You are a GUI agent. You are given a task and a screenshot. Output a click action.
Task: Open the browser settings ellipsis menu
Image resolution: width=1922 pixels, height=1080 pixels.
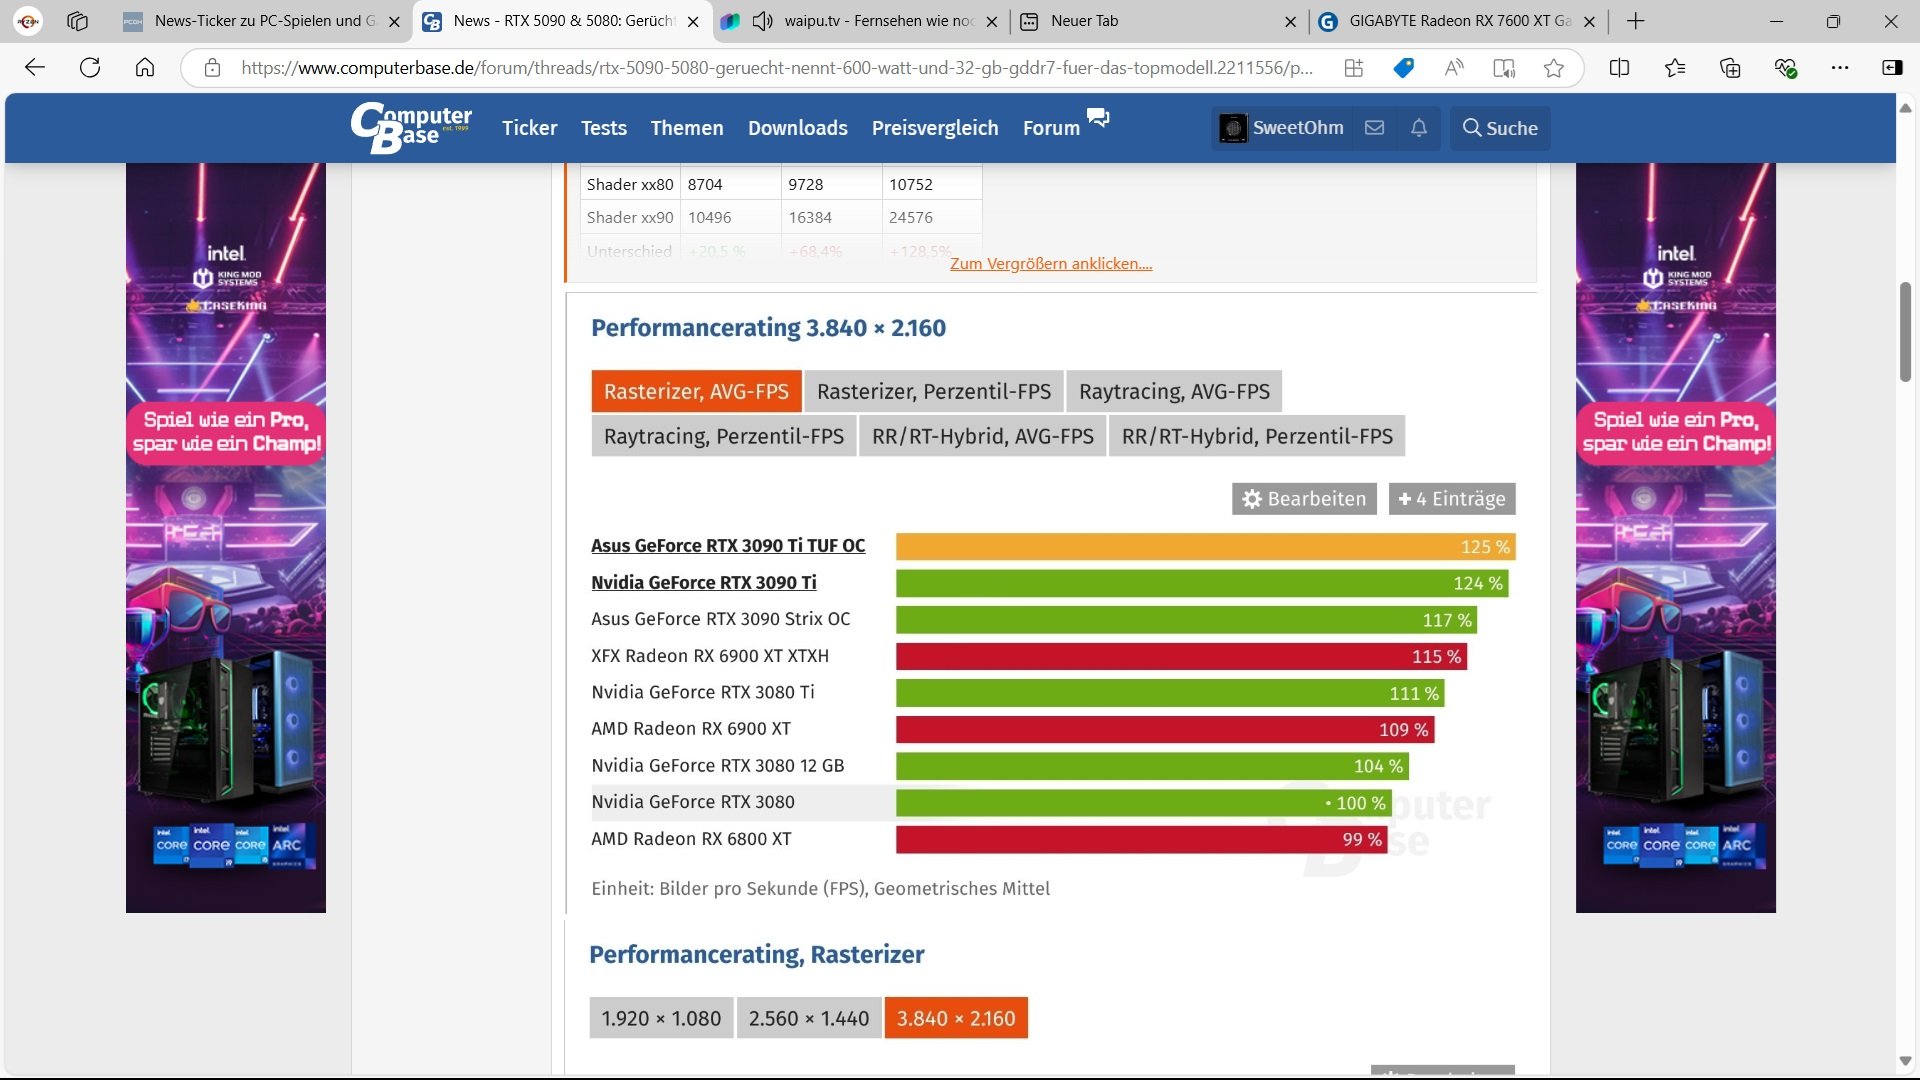[x=1839, y=68]
